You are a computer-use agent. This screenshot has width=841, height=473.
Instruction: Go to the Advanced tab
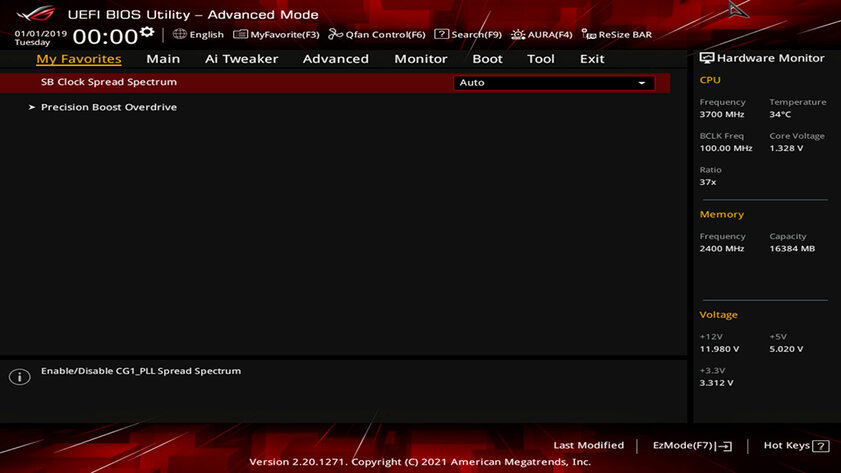336,58
